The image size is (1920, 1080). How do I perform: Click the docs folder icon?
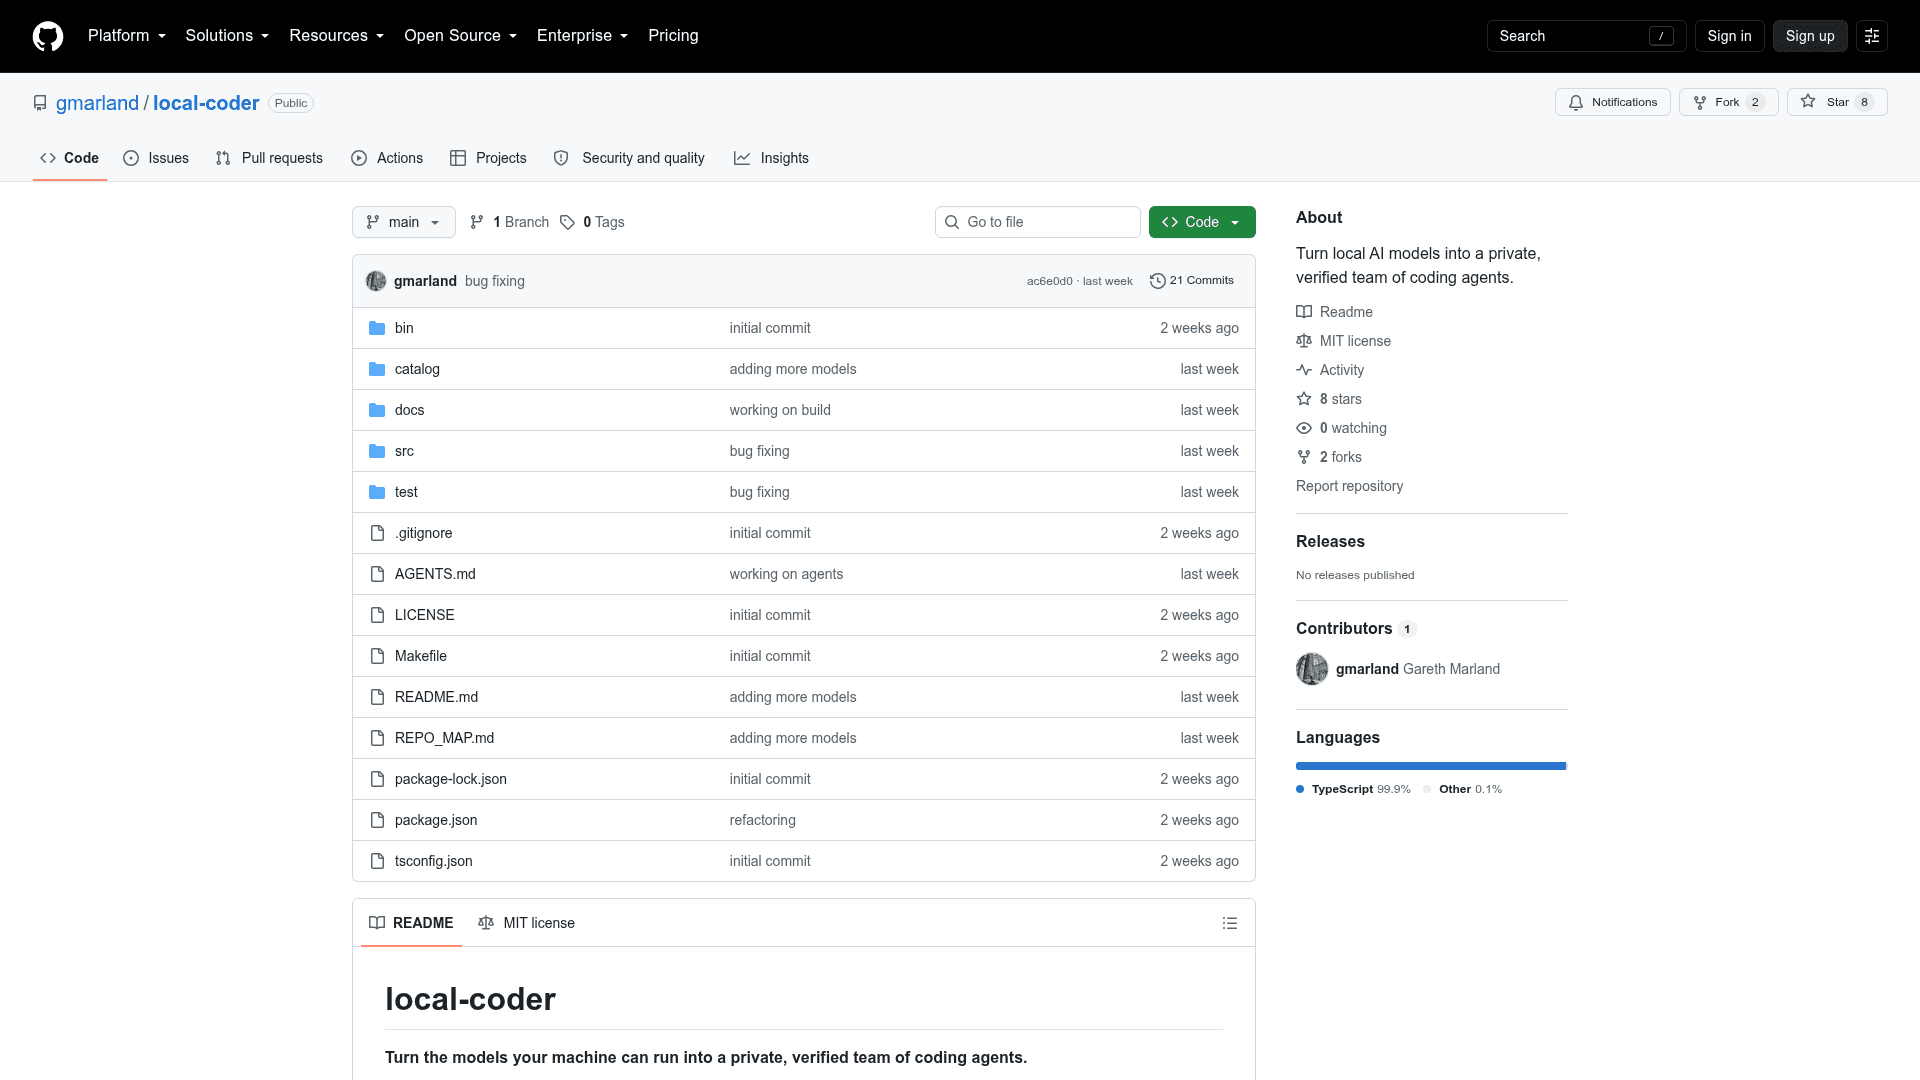point(377,410)
